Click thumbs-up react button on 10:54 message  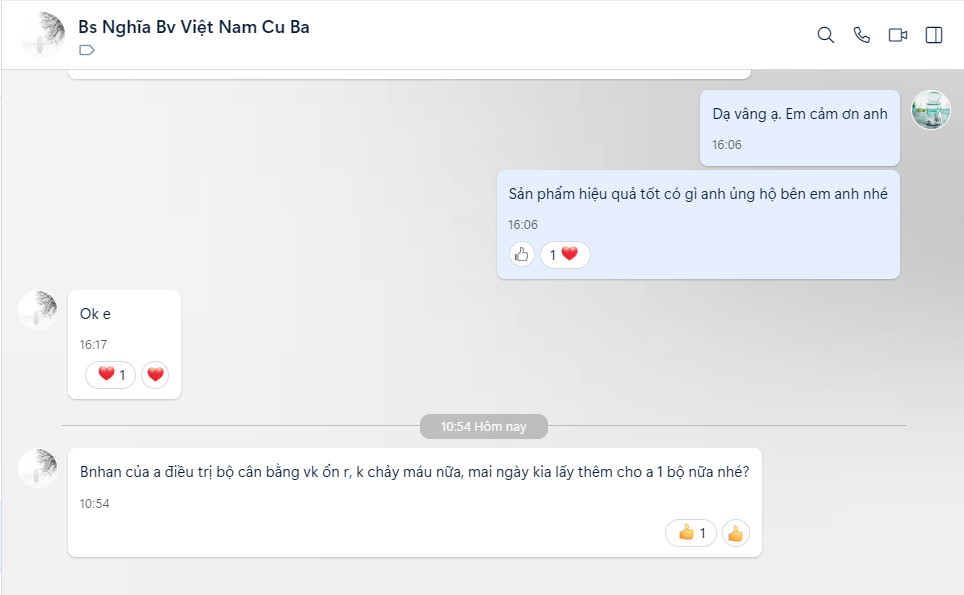735,533
